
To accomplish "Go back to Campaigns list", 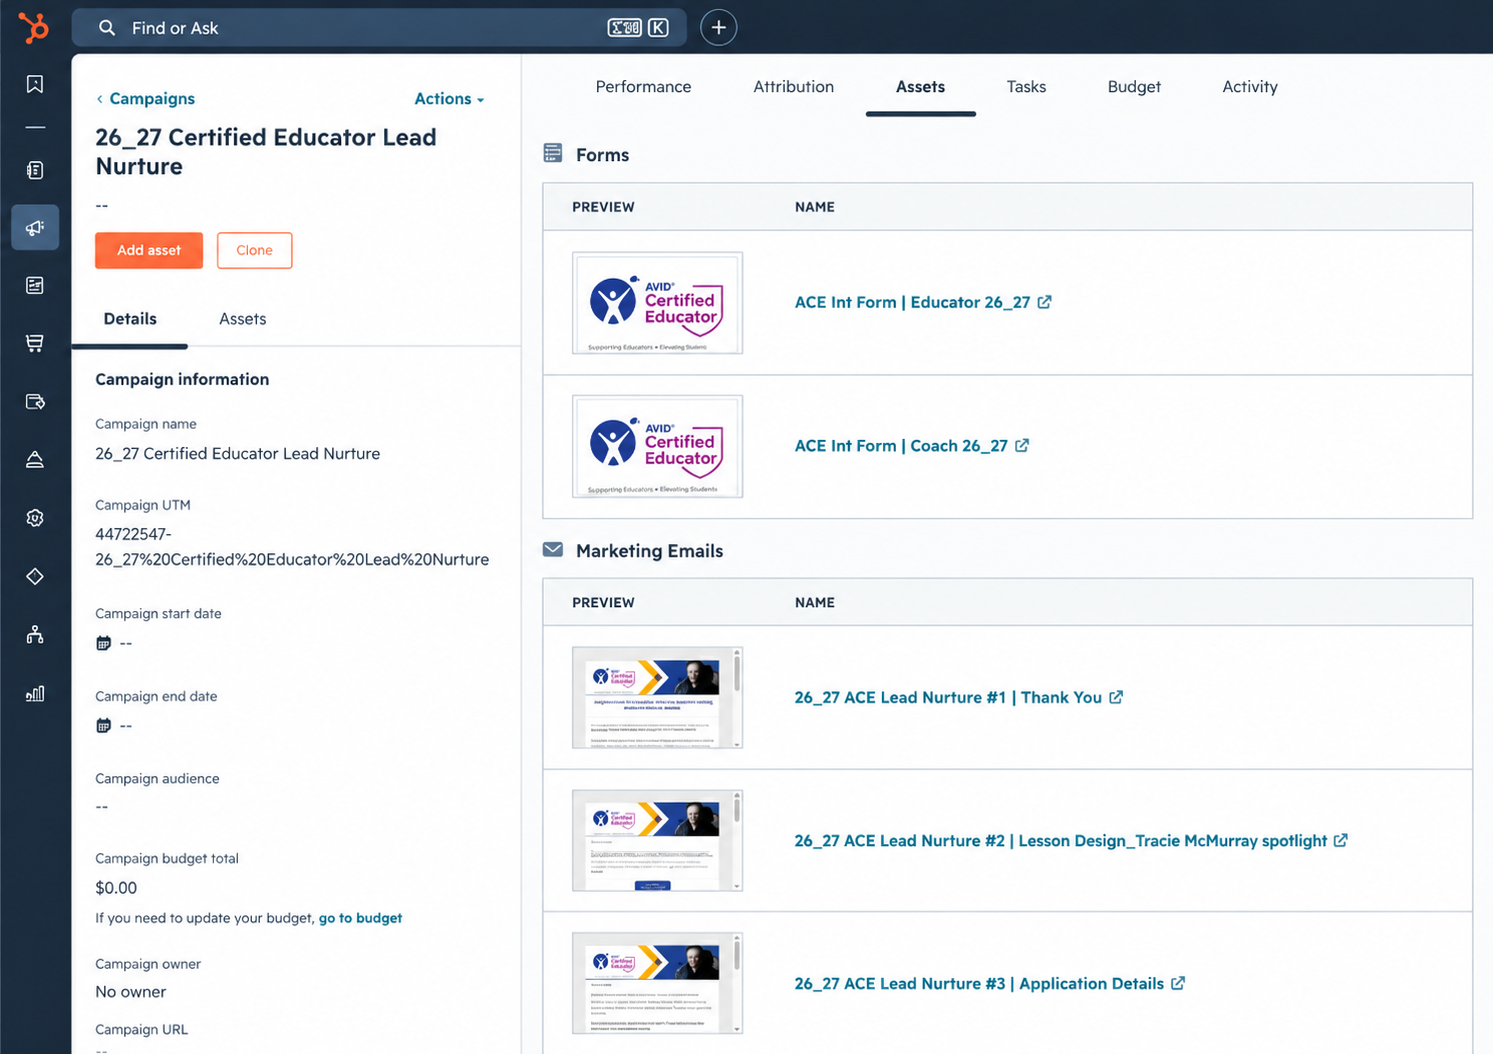I will click(145, 99).
